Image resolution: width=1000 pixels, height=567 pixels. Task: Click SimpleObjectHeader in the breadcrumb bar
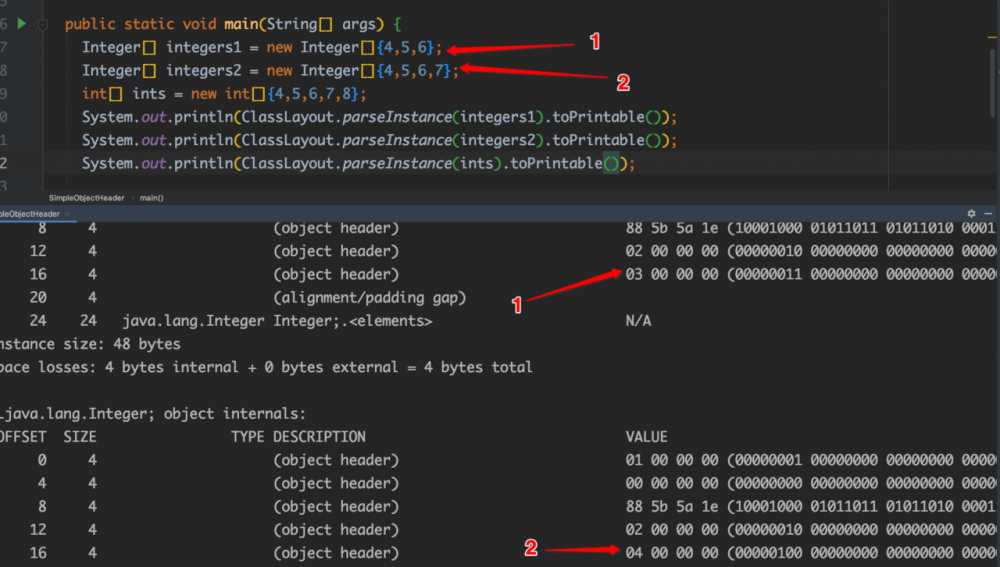(x=86, y=198)
